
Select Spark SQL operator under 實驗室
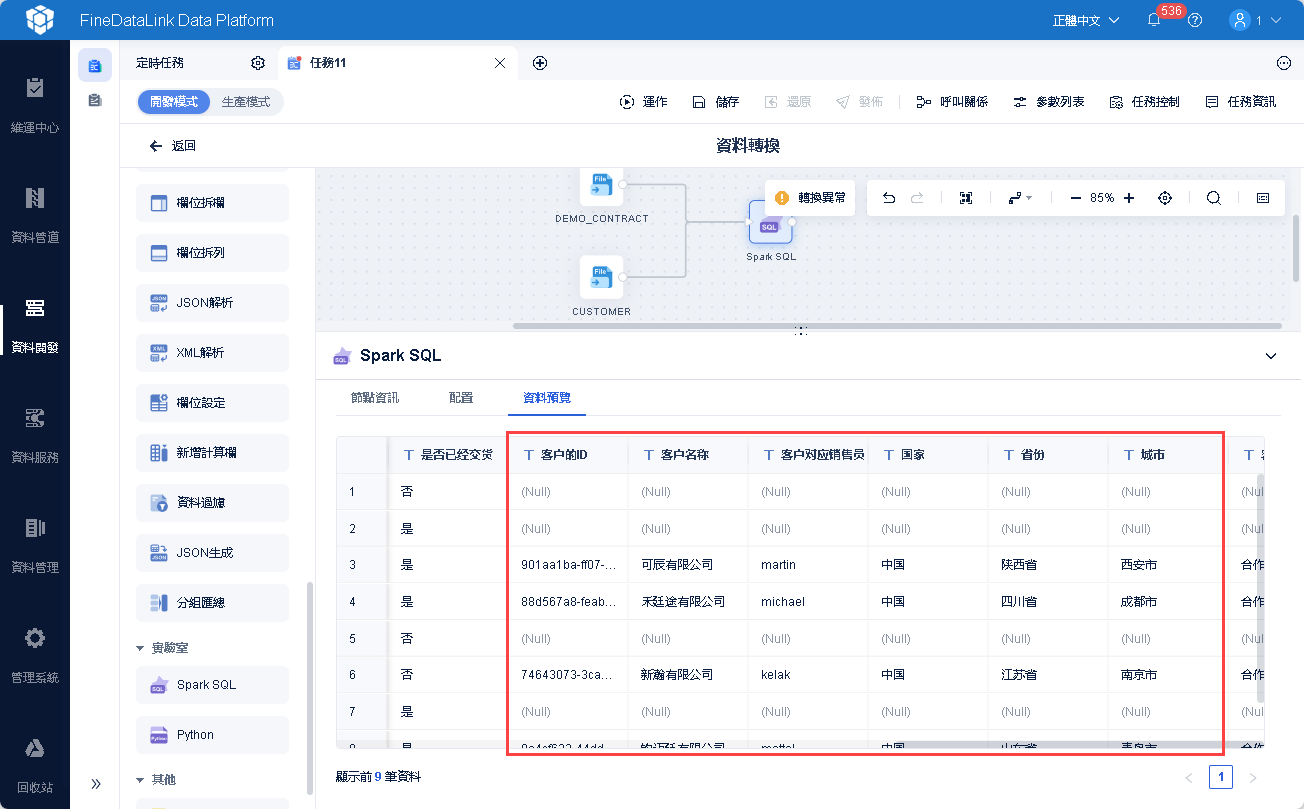click(x=212, y=685)
